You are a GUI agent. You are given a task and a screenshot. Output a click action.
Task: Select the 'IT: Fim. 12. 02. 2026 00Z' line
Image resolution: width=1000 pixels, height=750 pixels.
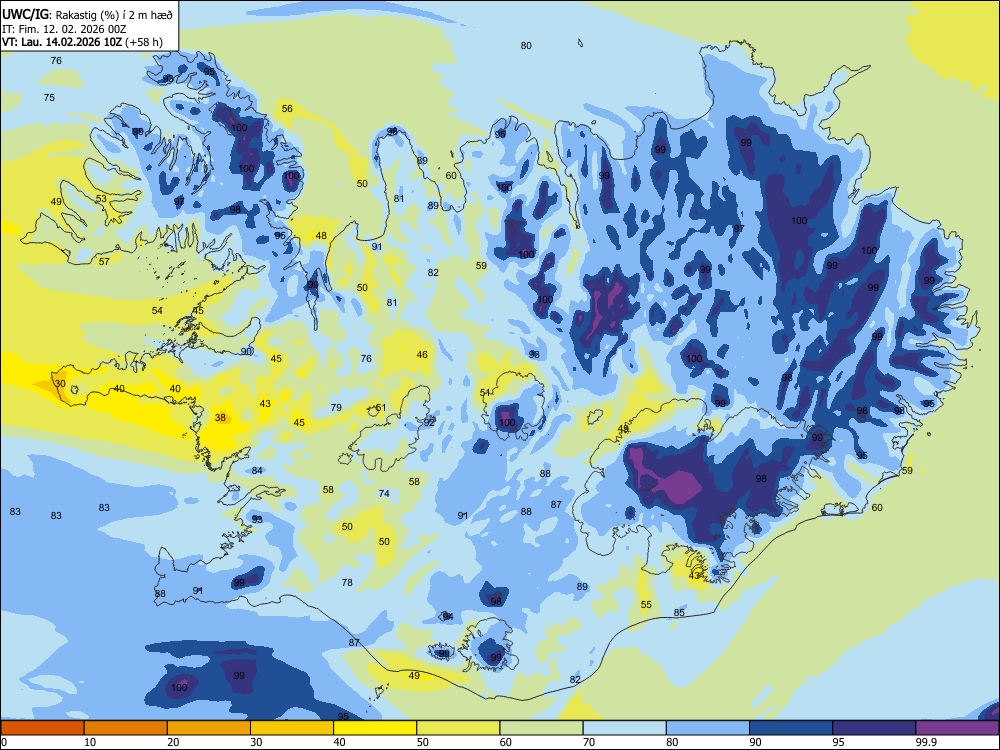64,29
